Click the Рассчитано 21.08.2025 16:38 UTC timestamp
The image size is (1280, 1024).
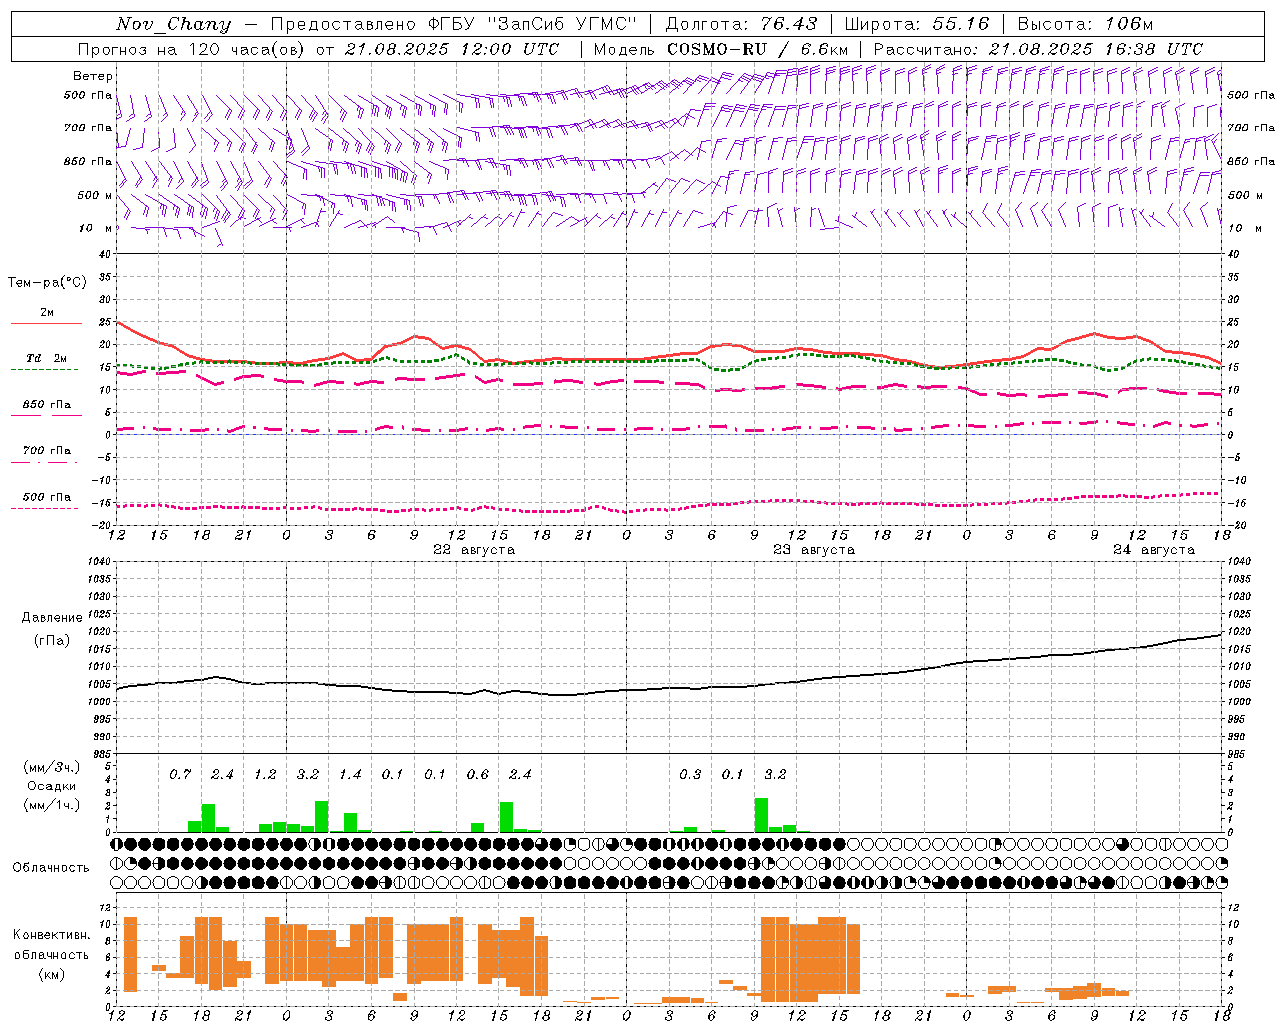[1038, 49]
